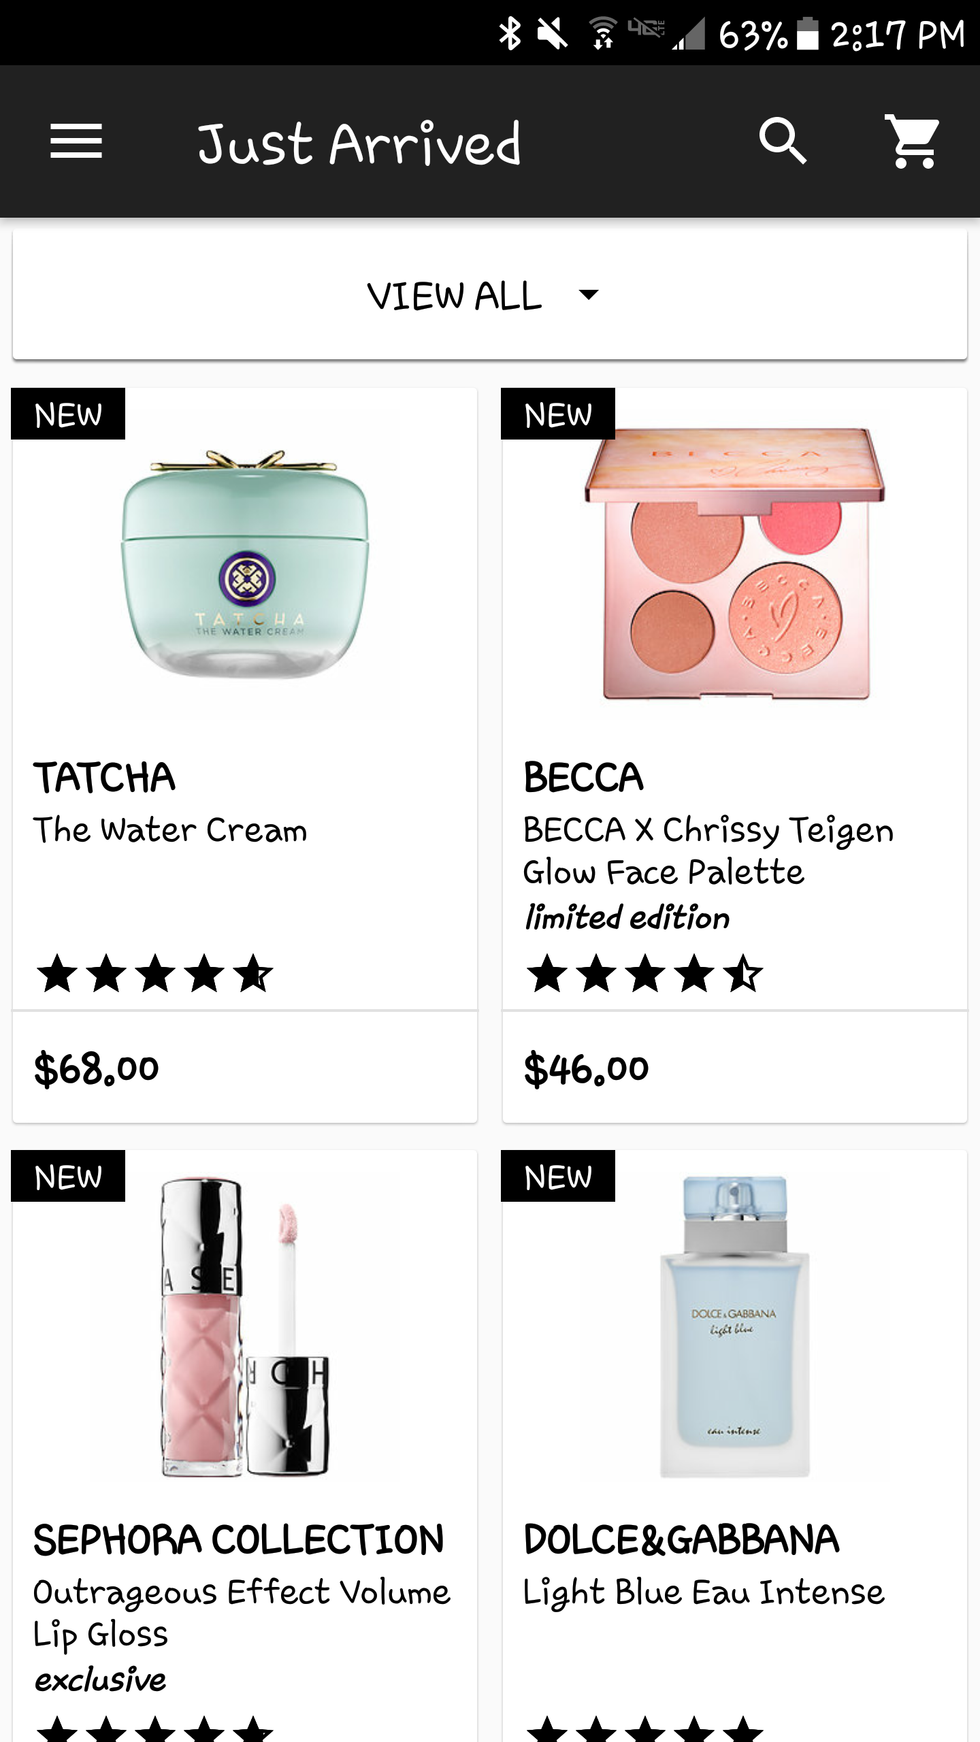Screen dimensions: 980x1742
Task: Open The Water Cream product link
Action: click(170, 830)
